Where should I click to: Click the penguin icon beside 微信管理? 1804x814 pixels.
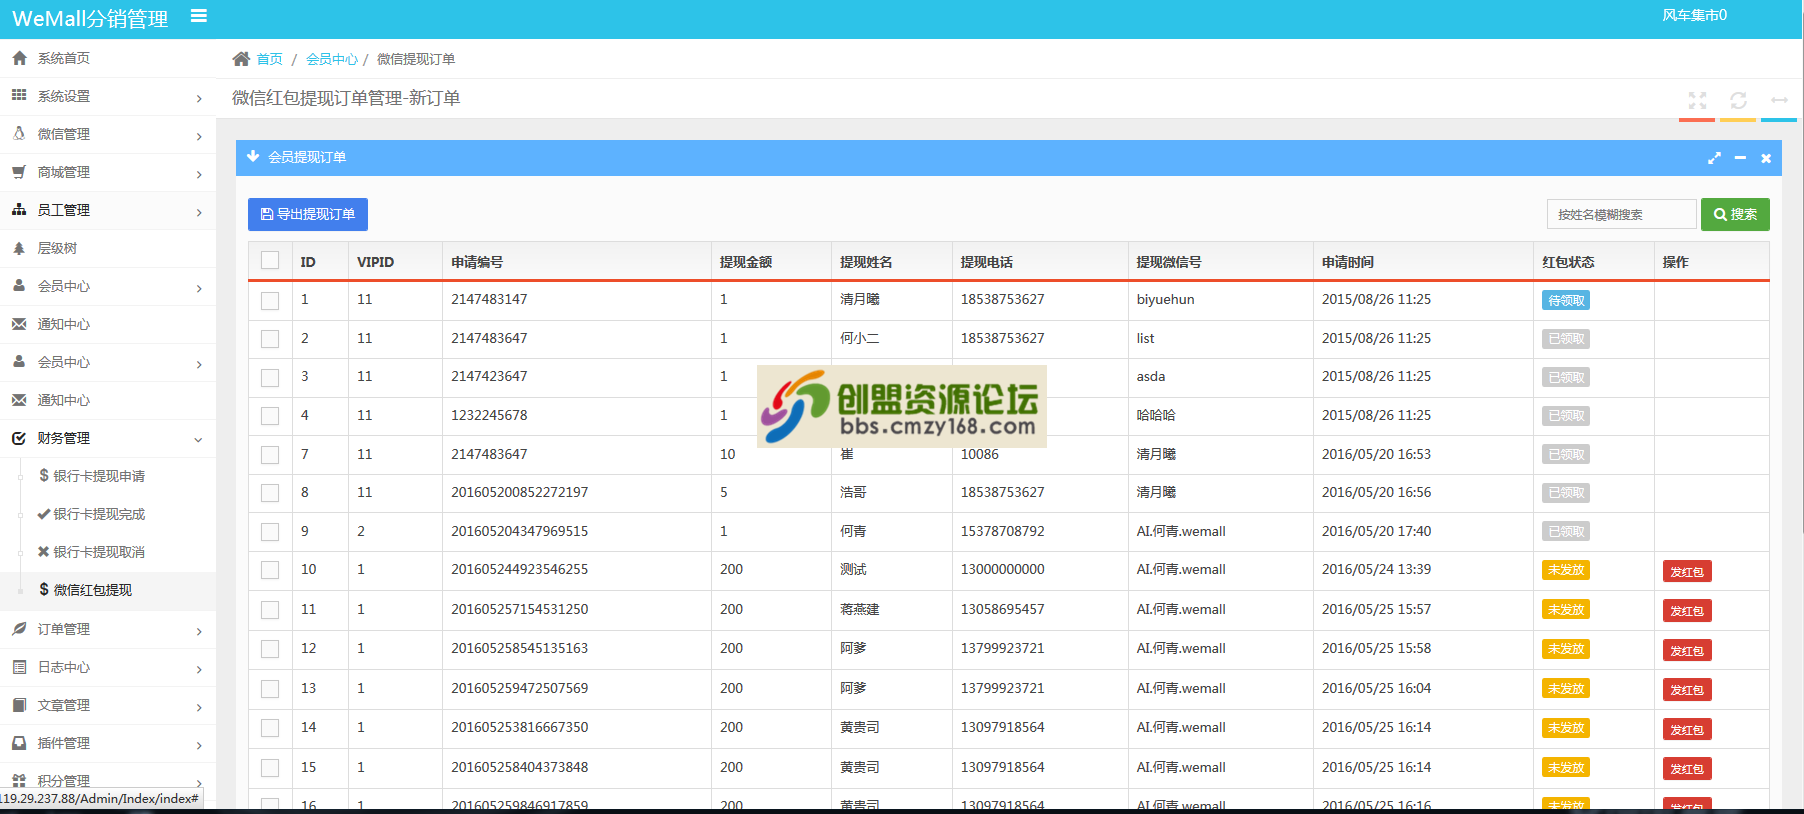pos(19,133)
